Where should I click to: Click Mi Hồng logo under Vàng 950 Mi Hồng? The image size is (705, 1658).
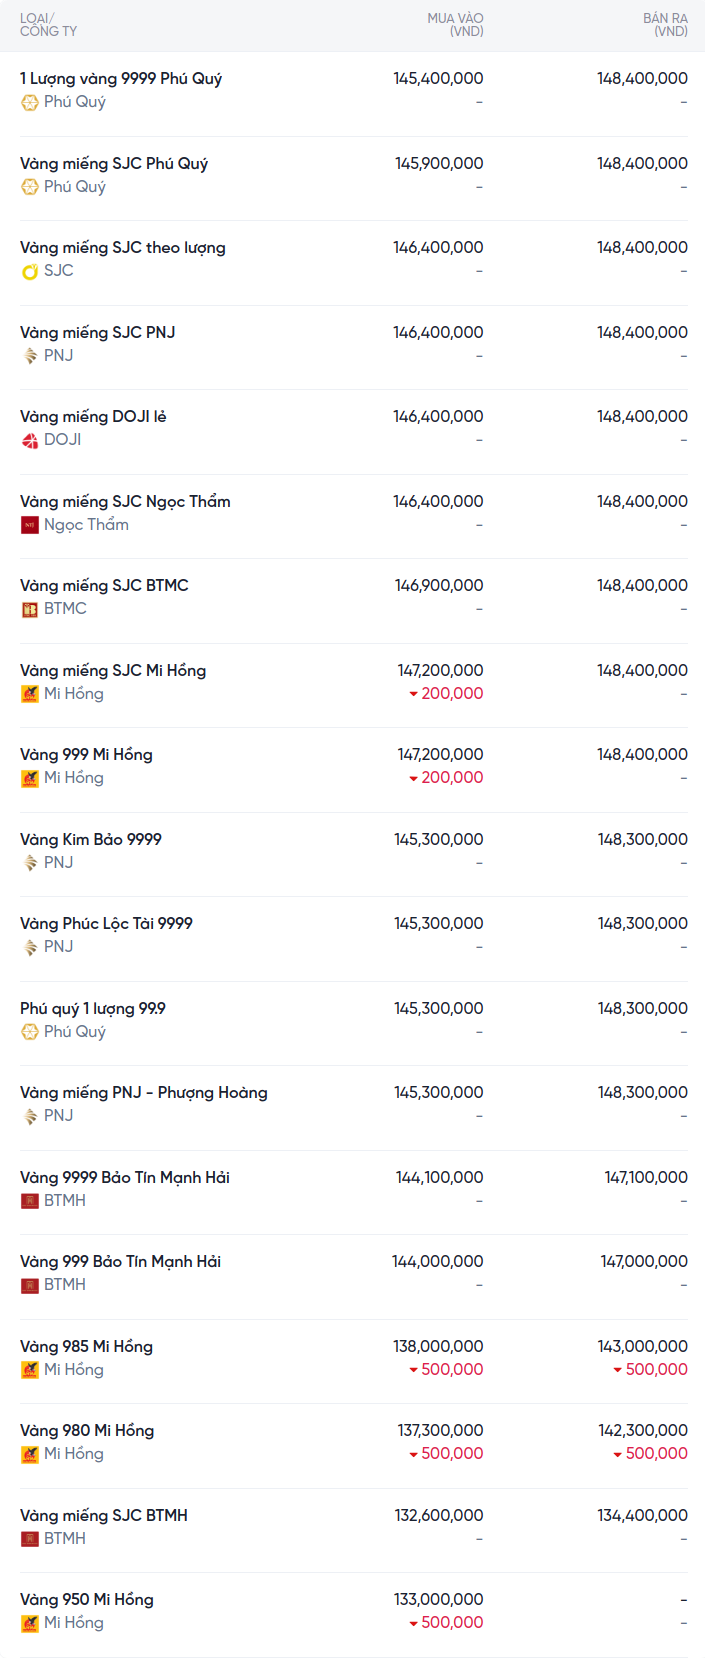click(30, 1623)
